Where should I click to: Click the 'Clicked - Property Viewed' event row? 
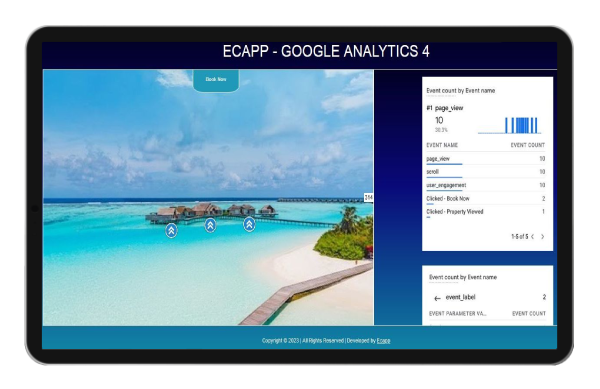[x=486, y=212]
